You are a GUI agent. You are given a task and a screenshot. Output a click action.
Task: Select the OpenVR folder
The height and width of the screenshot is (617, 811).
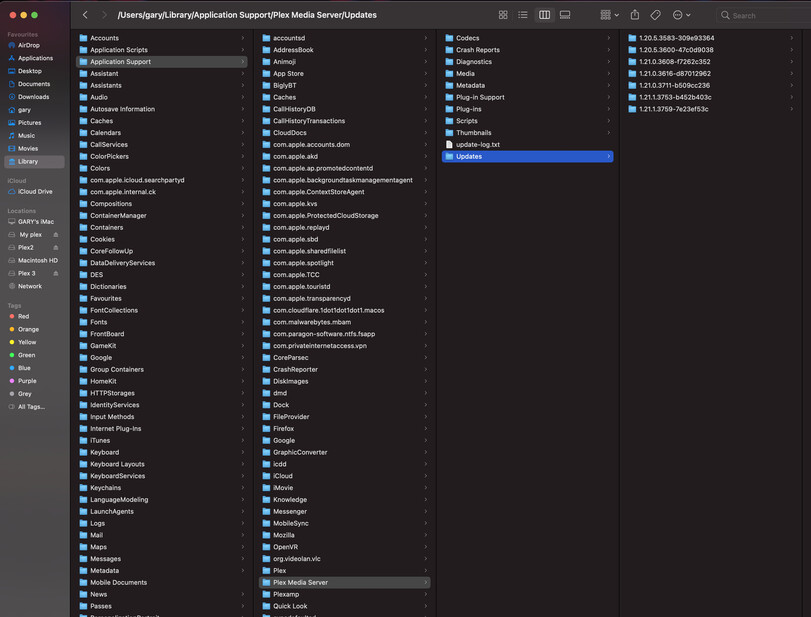click(x=344, y=547)
